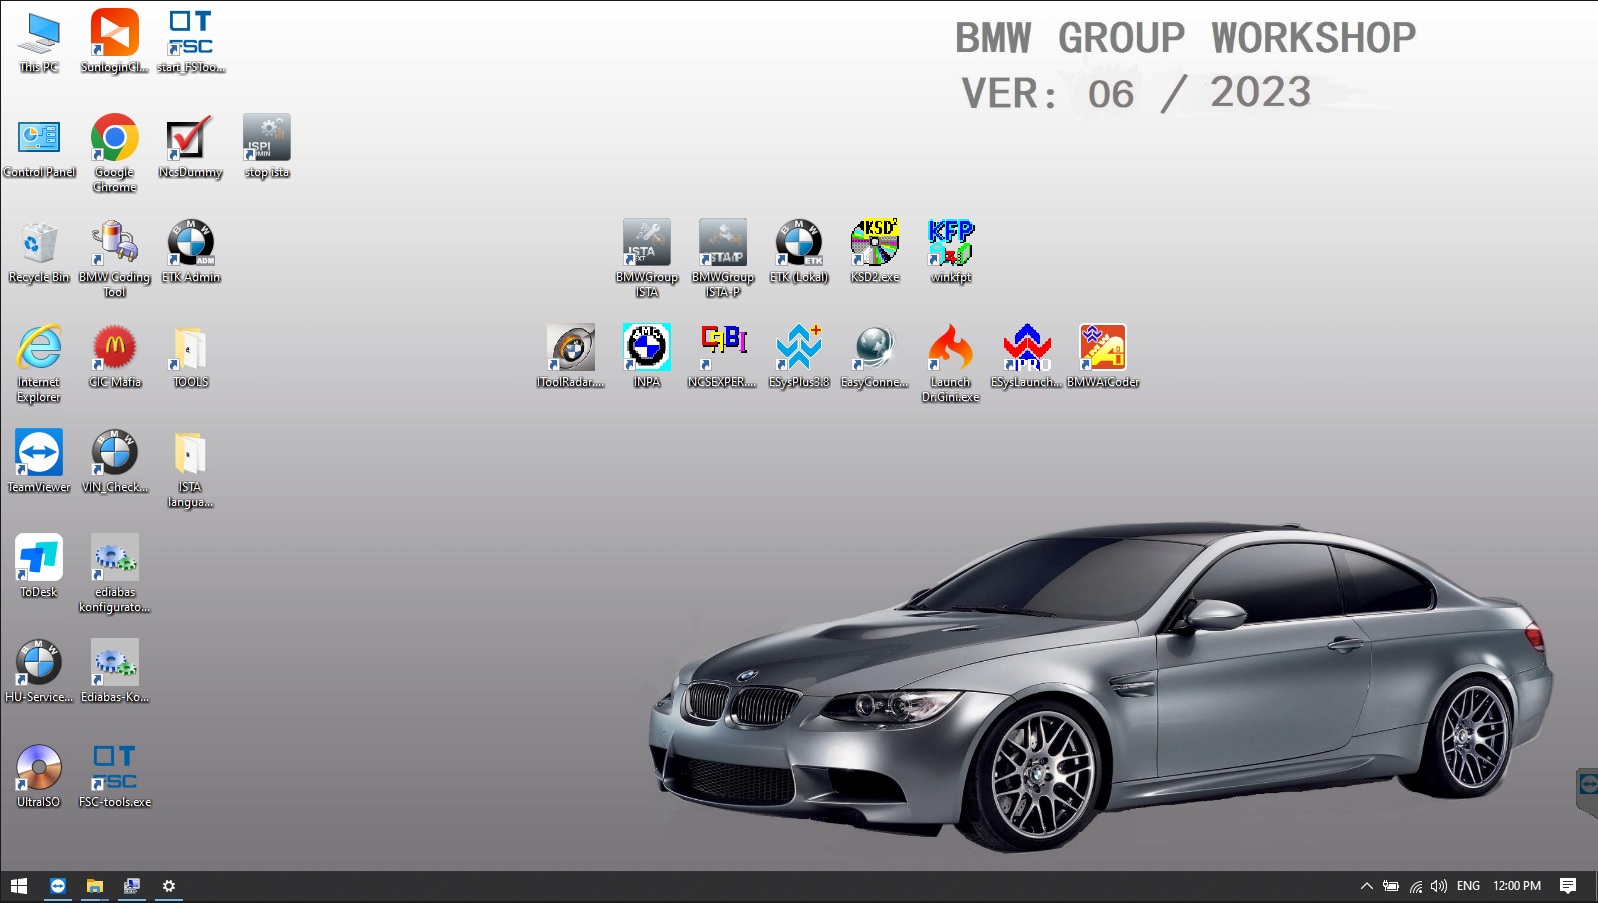The height and width of the screenshot is (903, 1598).
Task: Click the battery power tray icon
Action: coord(1391,886)
